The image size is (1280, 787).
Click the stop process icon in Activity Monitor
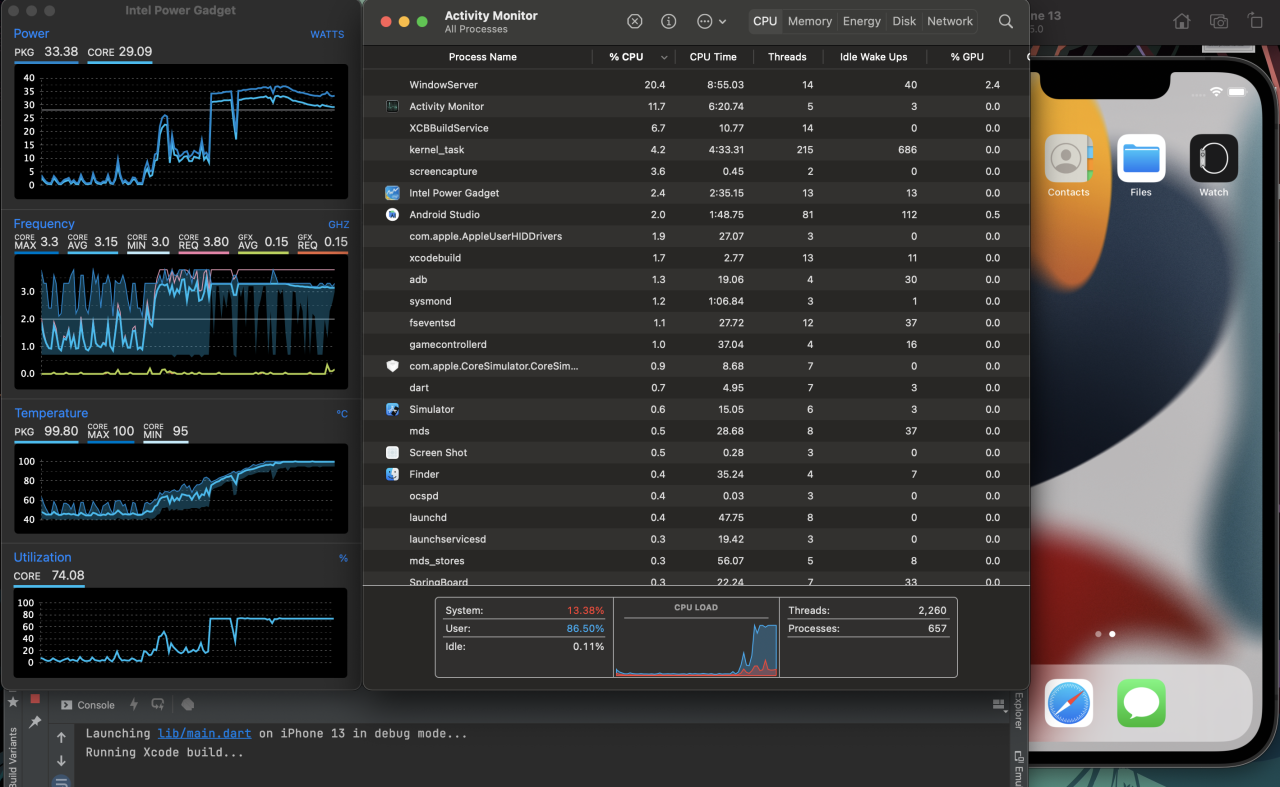click(635, 21)
